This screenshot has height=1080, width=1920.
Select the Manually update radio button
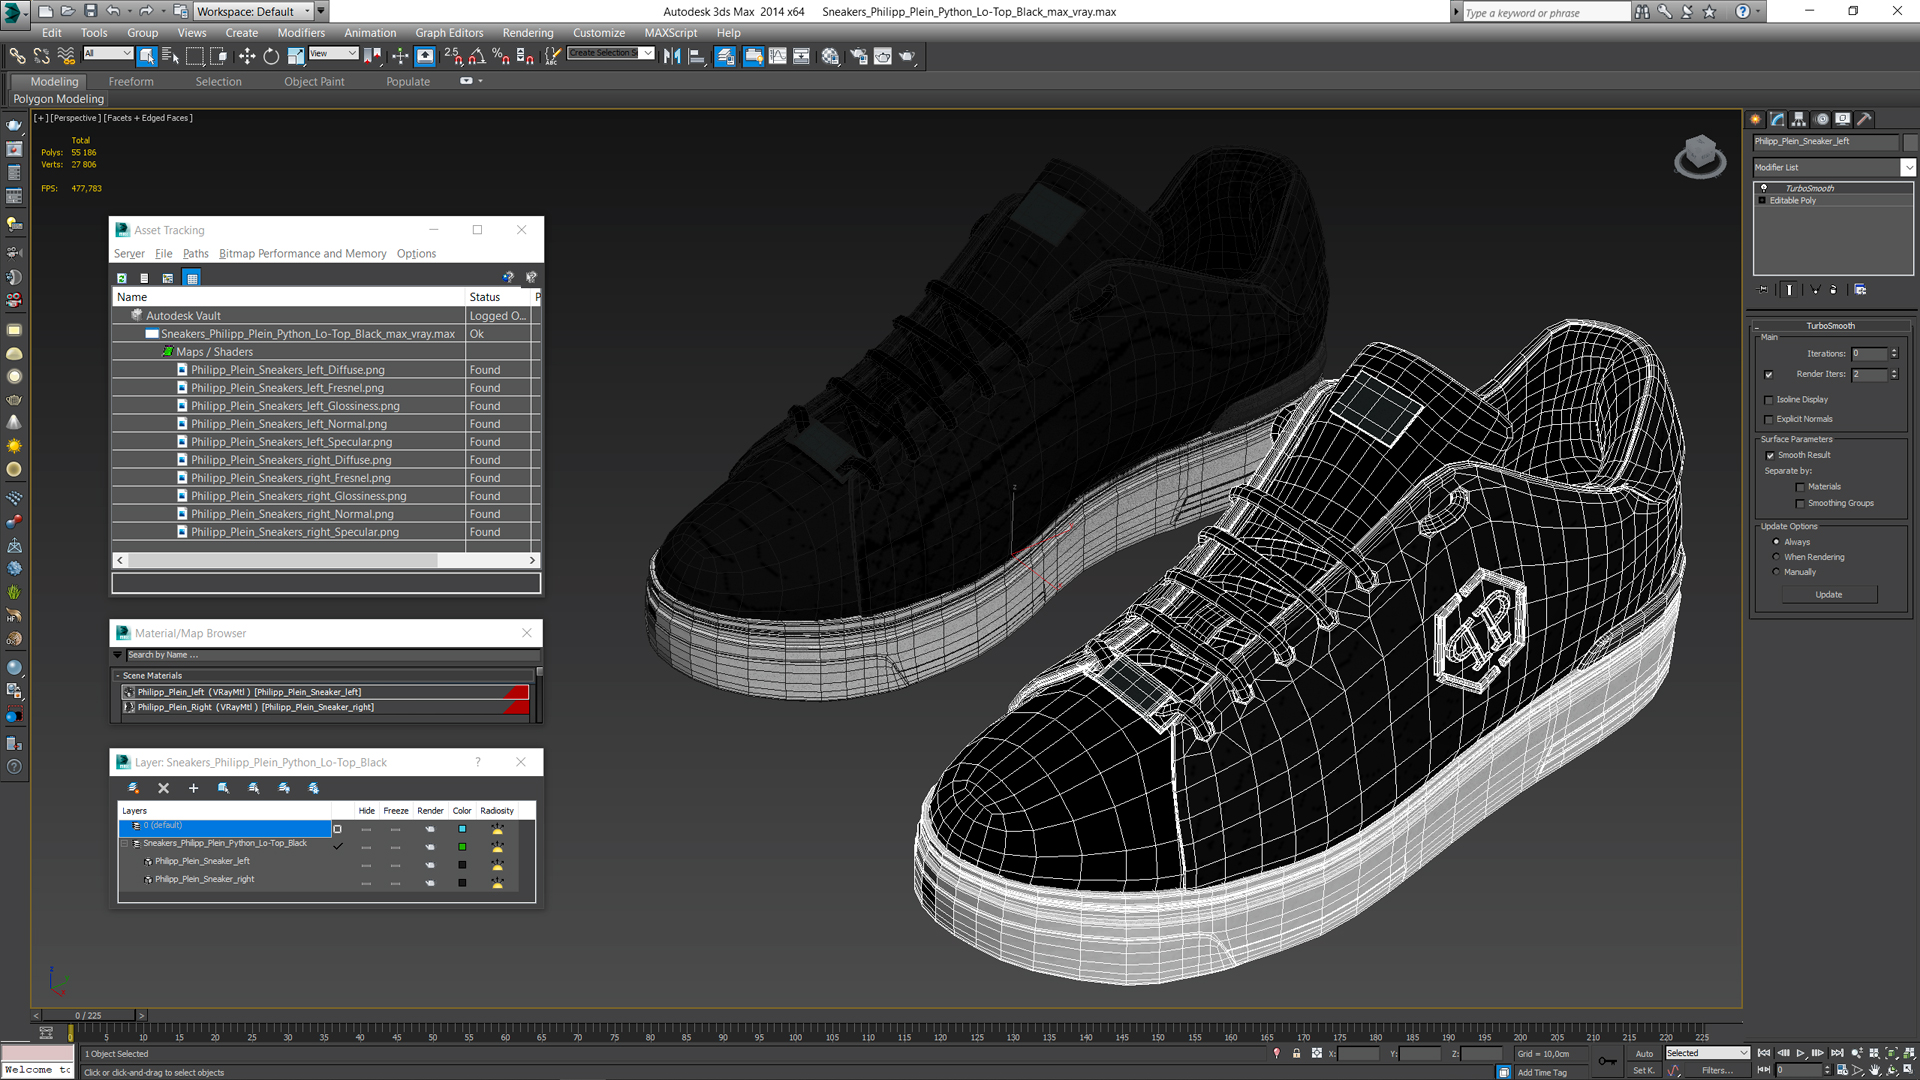tap(1776, 572)
